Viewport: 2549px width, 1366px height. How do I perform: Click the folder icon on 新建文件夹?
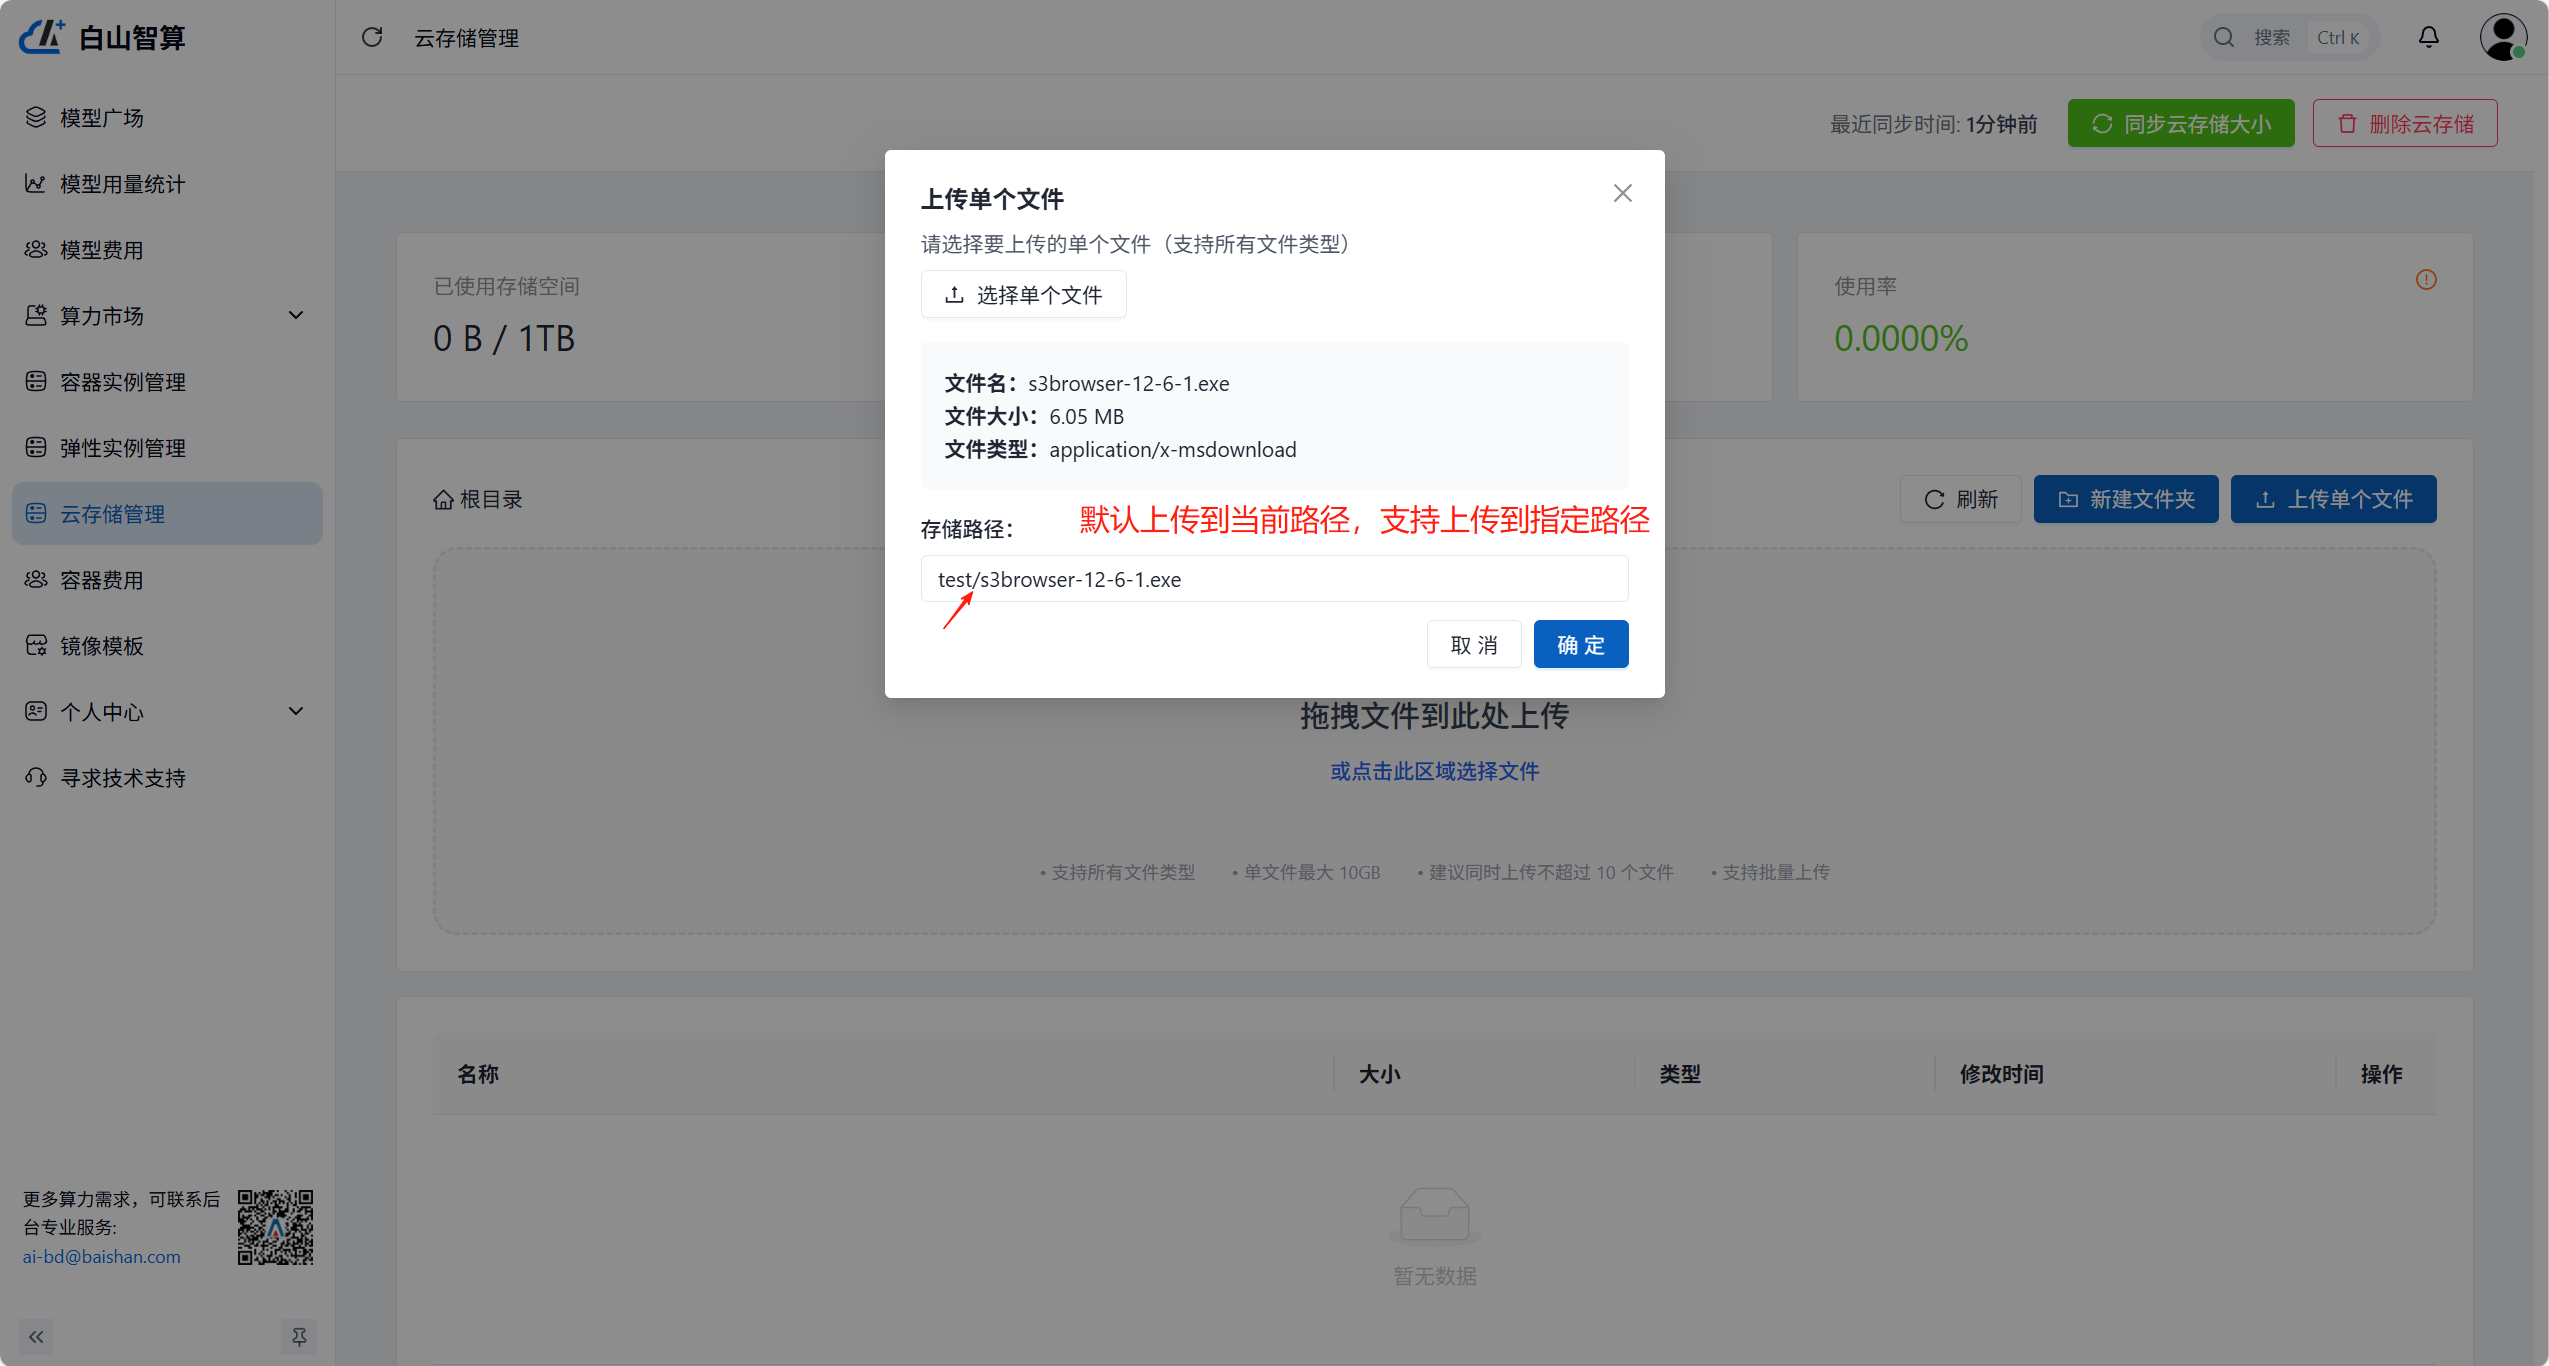click(x=2069, y=499)
